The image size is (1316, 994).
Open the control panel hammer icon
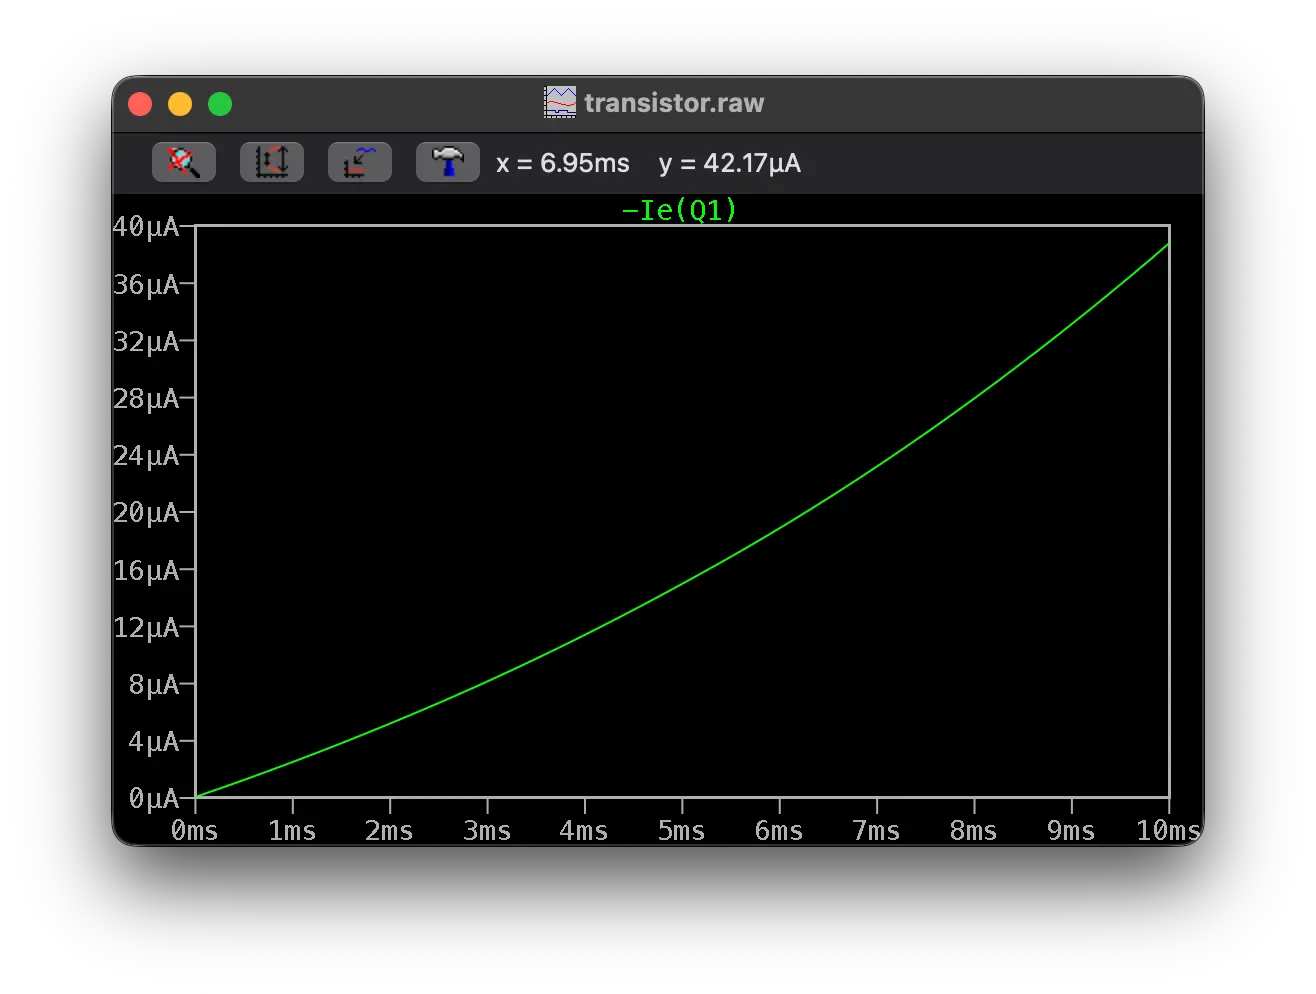click(x=447, y=162)
